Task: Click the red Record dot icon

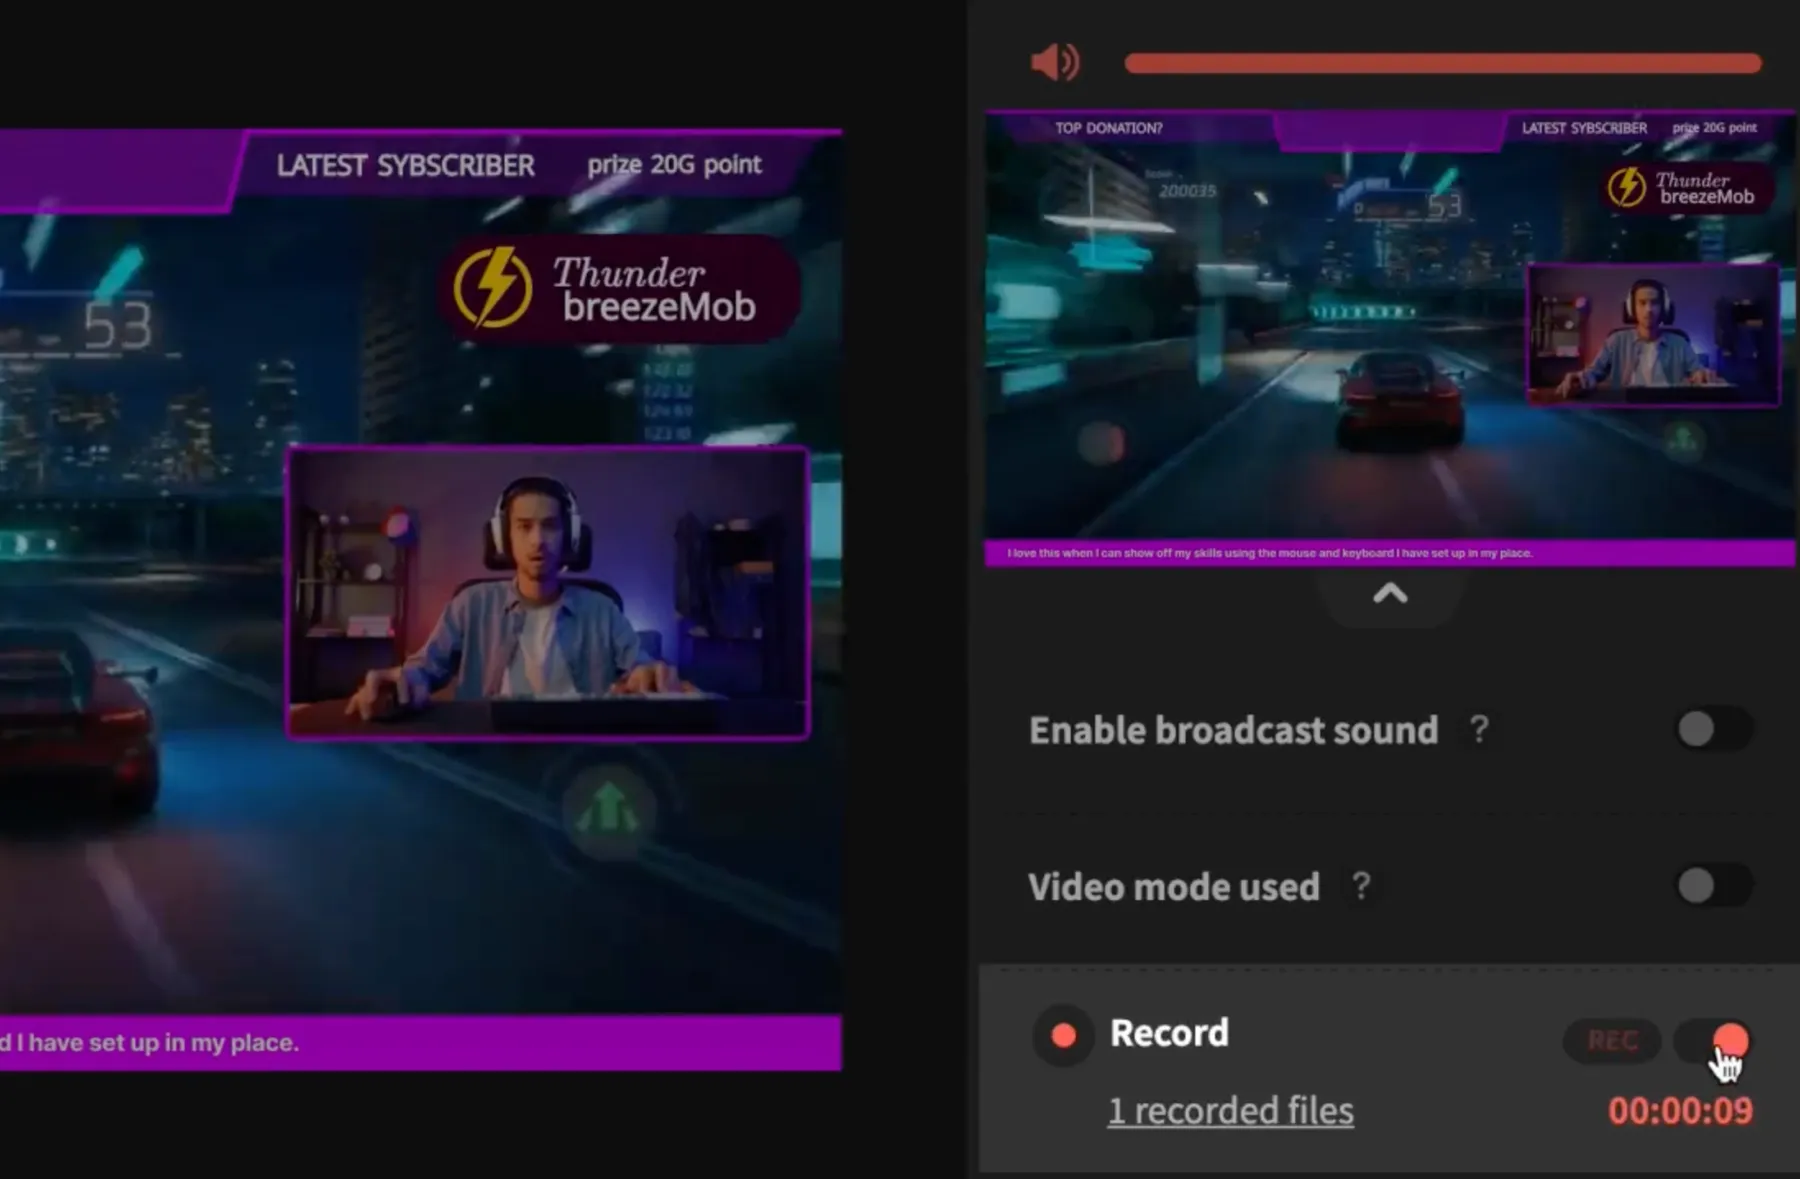Action: tap(1064, 1035)
